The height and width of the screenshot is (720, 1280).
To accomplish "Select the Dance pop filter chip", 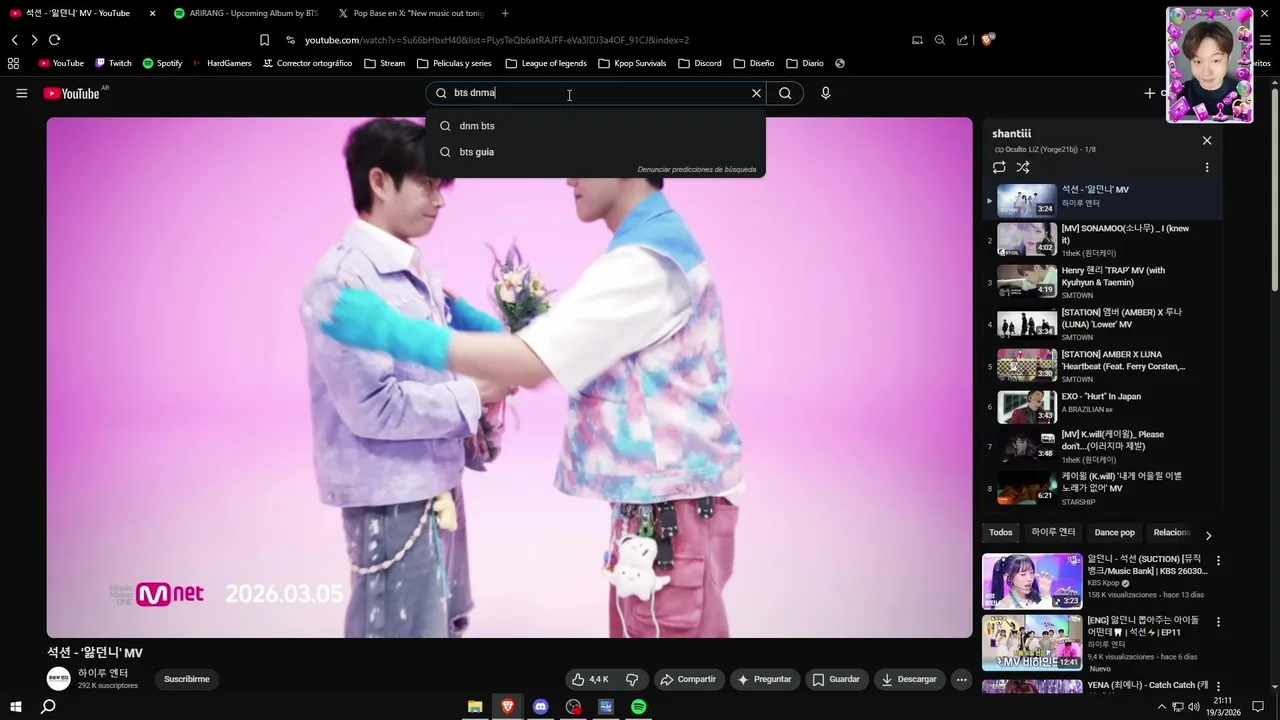I will pos(1114,533).
